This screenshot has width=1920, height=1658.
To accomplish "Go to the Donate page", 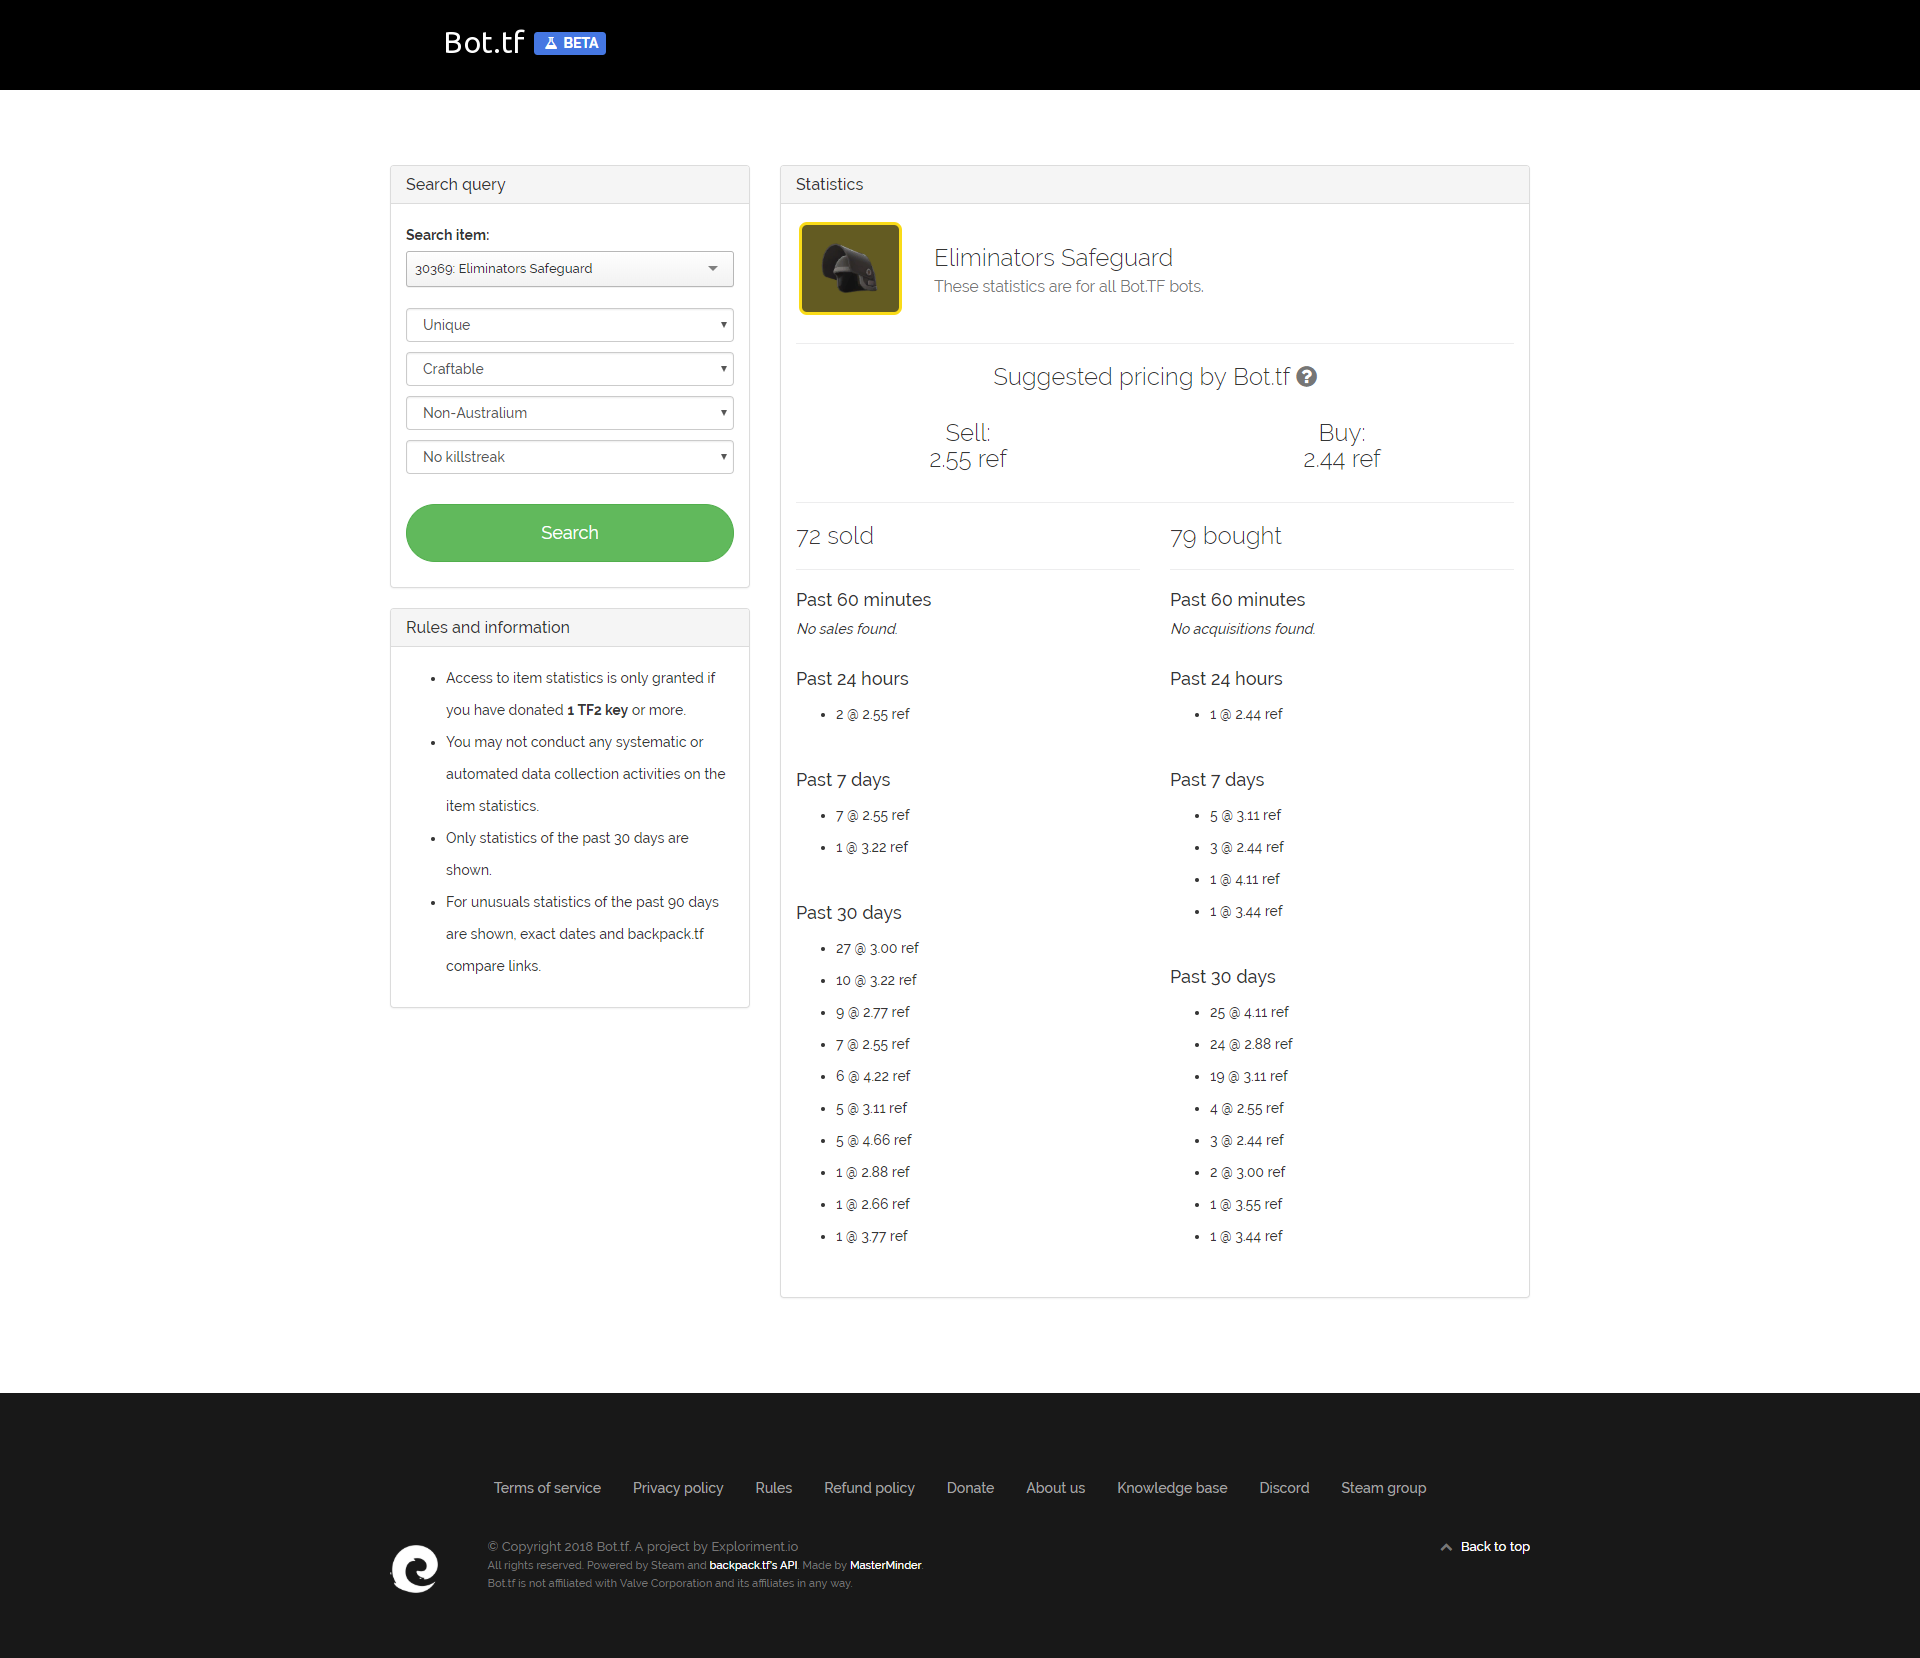I will pos(970,1488).
